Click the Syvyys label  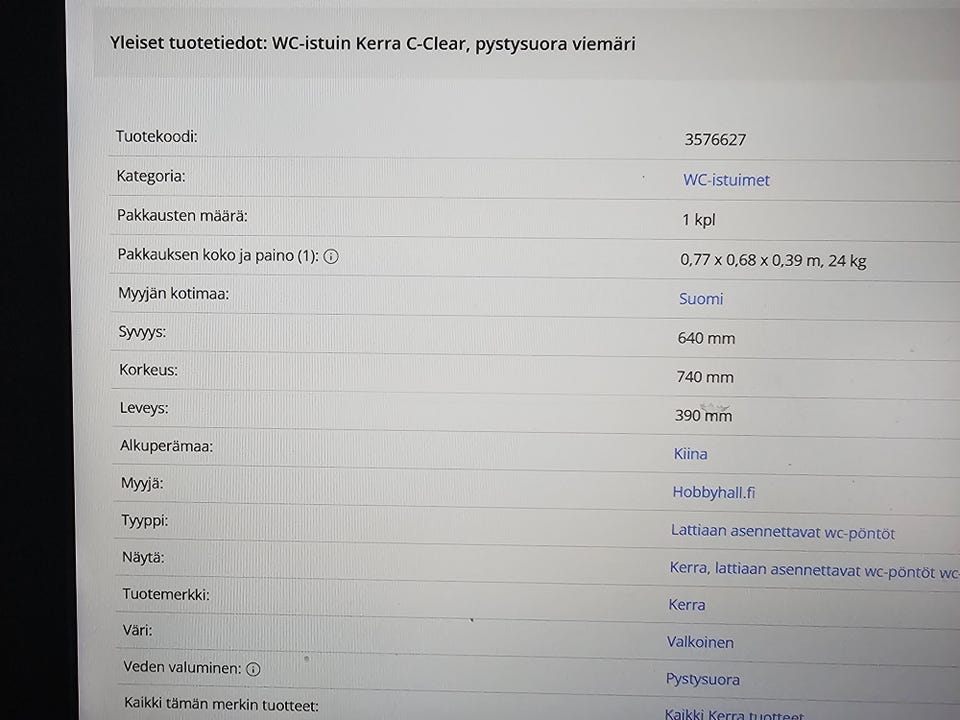[x=142, y=332]
